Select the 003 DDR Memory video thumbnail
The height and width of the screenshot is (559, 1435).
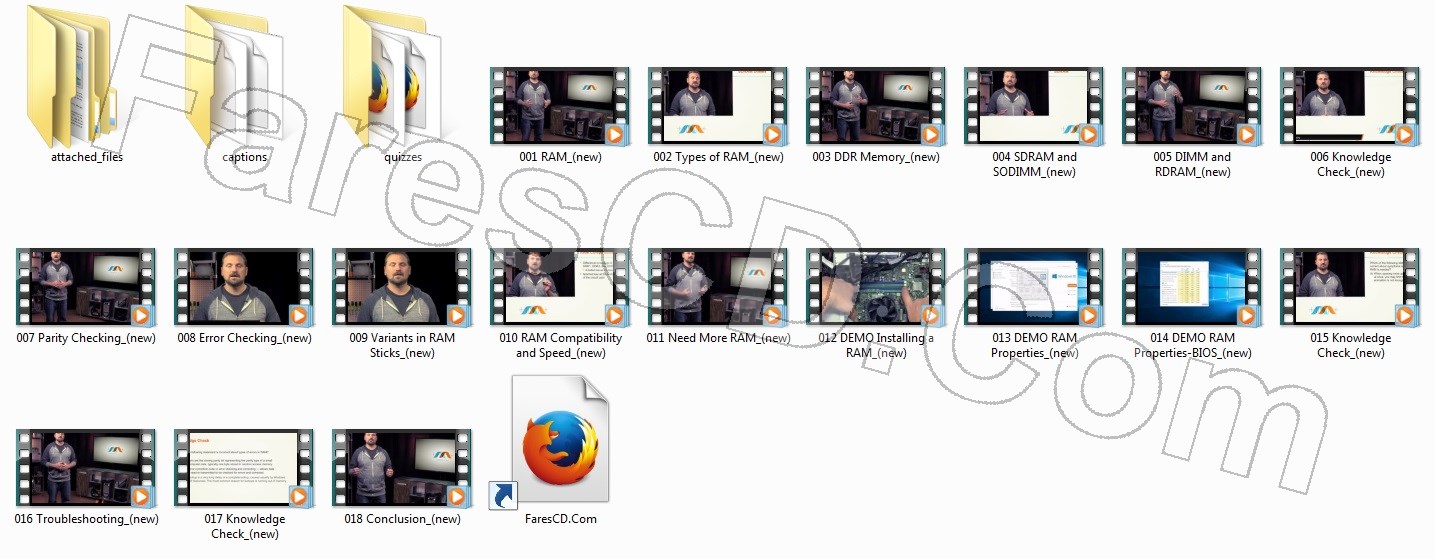click(x=876, y=106)
